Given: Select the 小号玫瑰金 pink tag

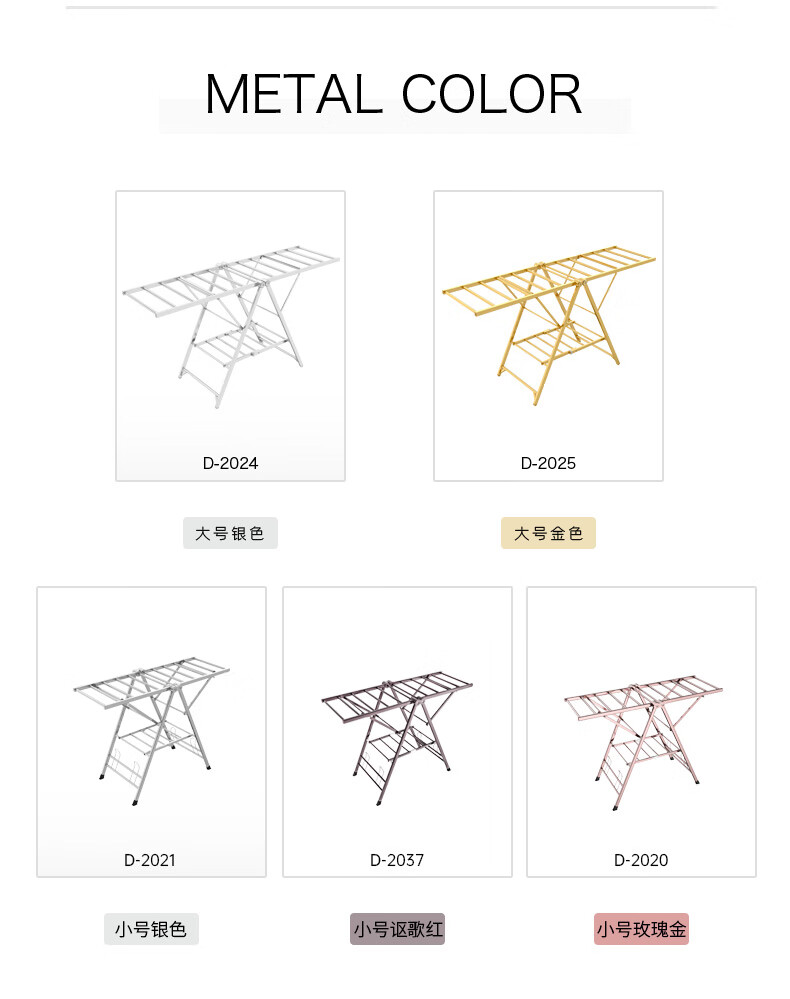Looking at the screenshot, I should coord(641,929).
